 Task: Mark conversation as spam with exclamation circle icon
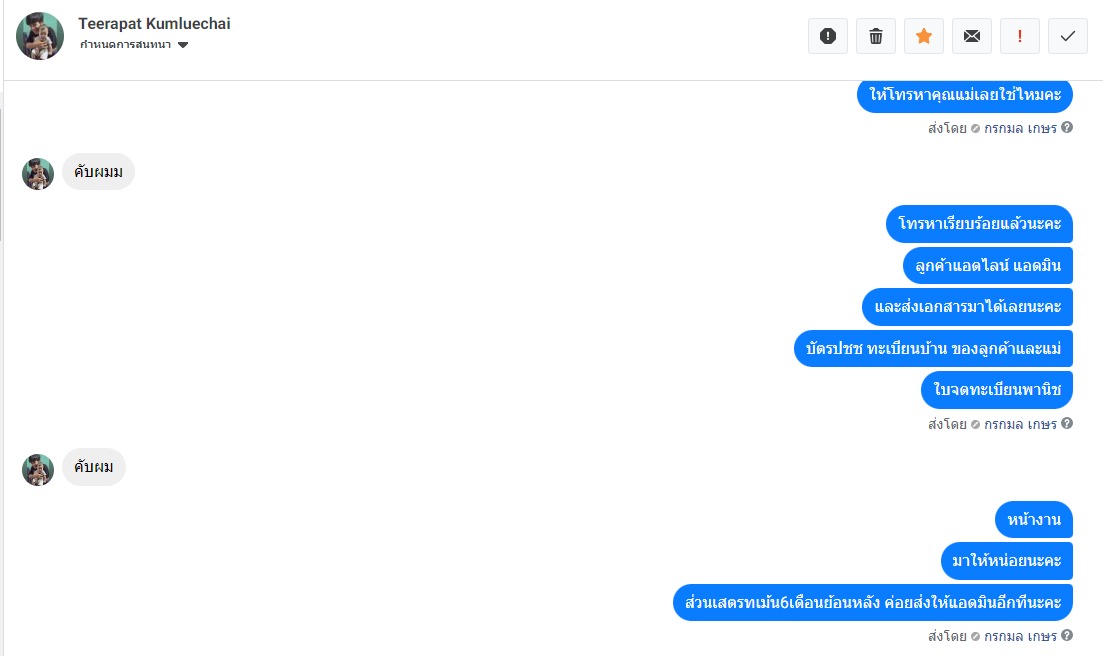pos(828,36)
